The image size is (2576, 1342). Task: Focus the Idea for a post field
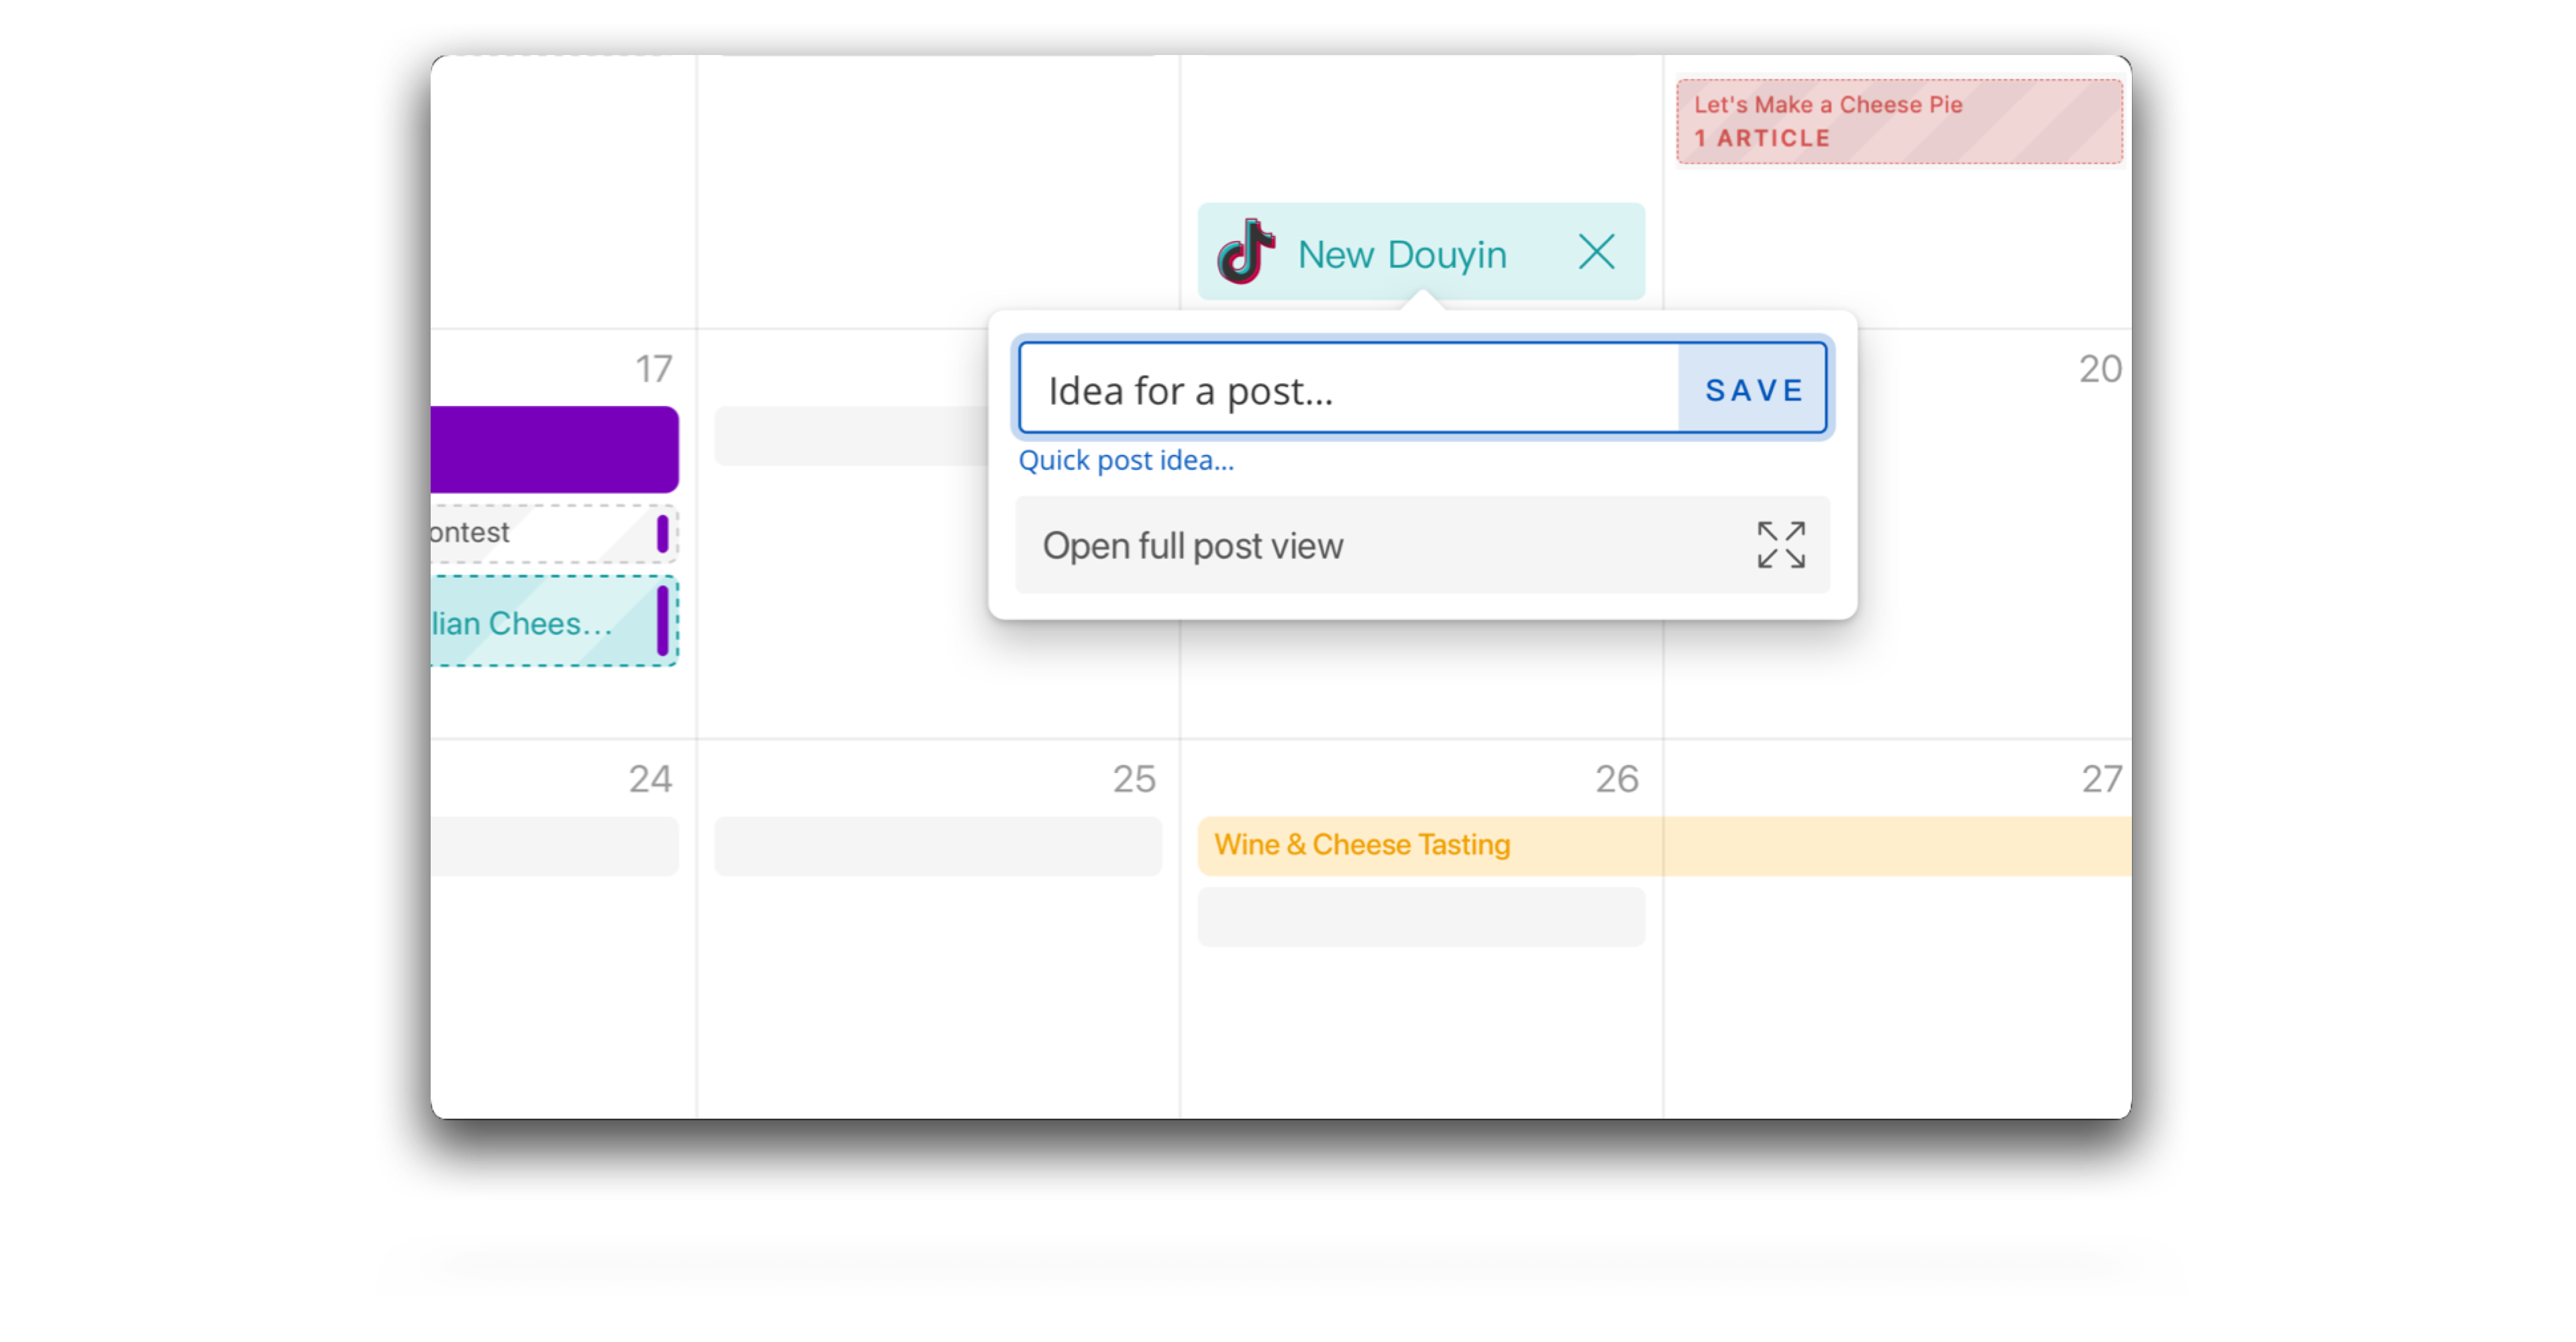click(1349, 389)
